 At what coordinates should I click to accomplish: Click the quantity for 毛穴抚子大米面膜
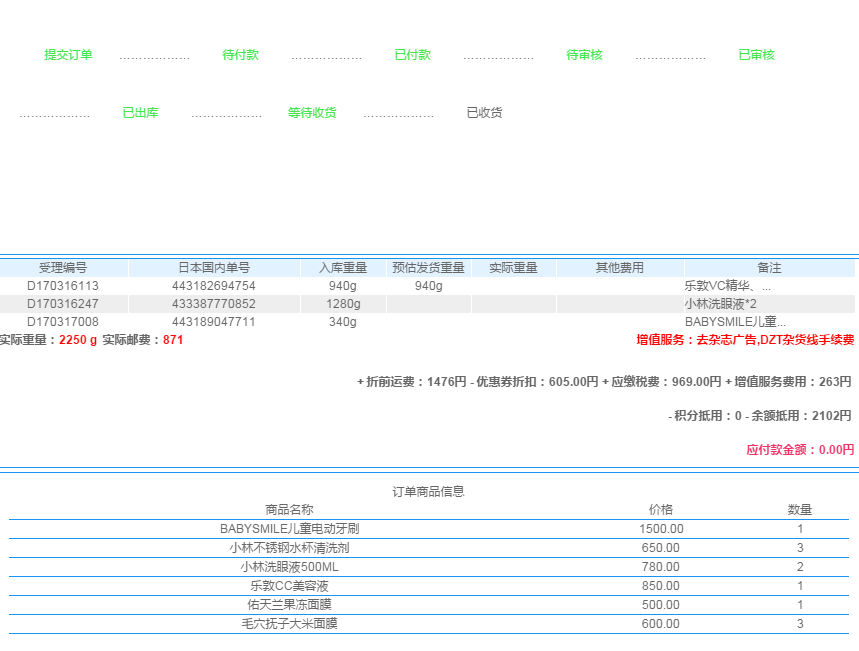click(800, 624)
